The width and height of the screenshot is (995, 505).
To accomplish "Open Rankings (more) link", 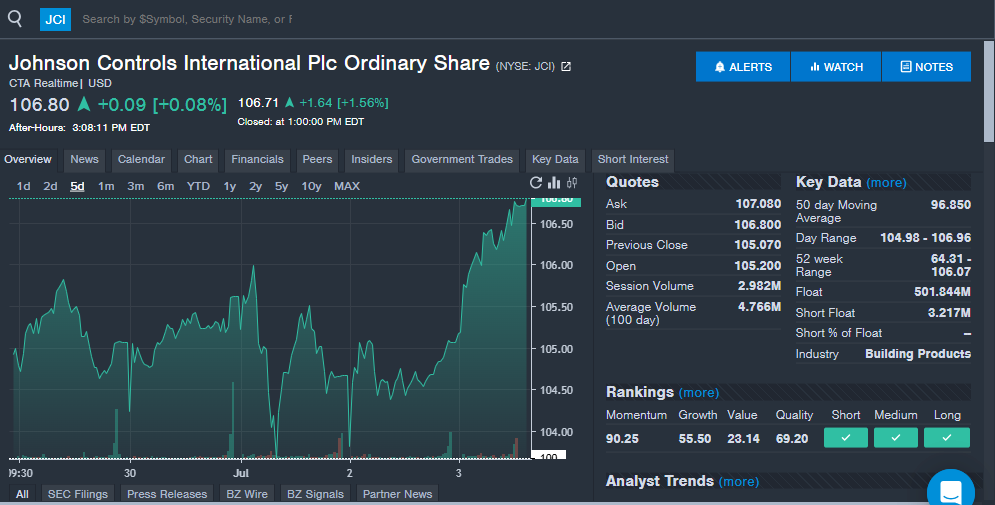I will pos(699,393).
